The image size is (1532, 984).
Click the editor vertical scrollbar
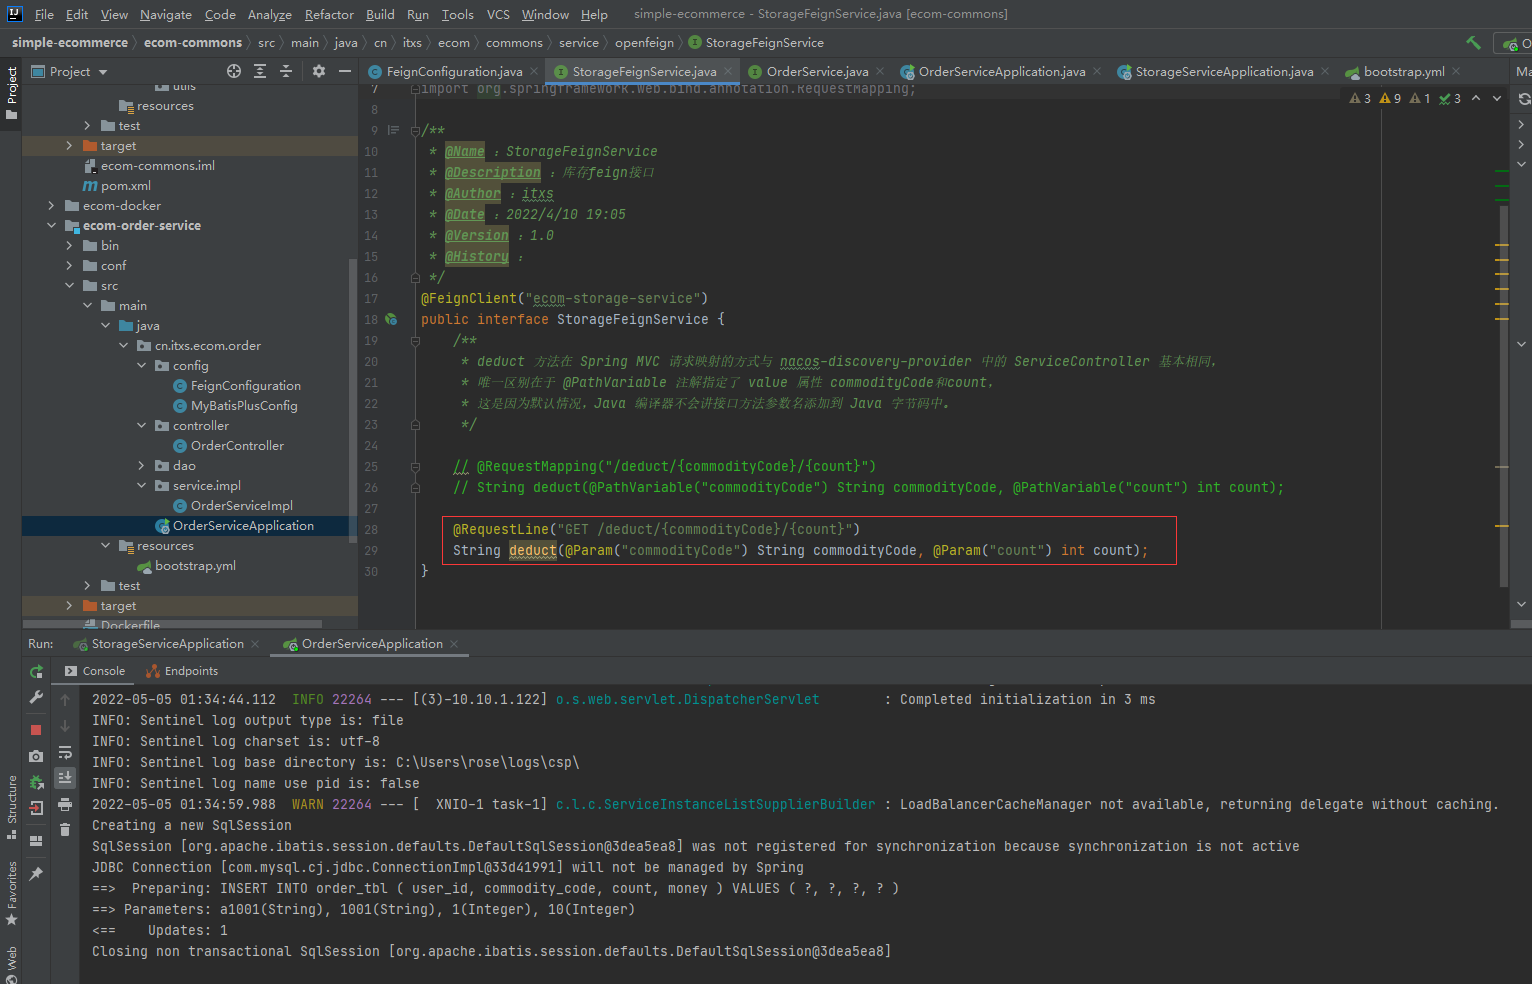click(1503, 395)
